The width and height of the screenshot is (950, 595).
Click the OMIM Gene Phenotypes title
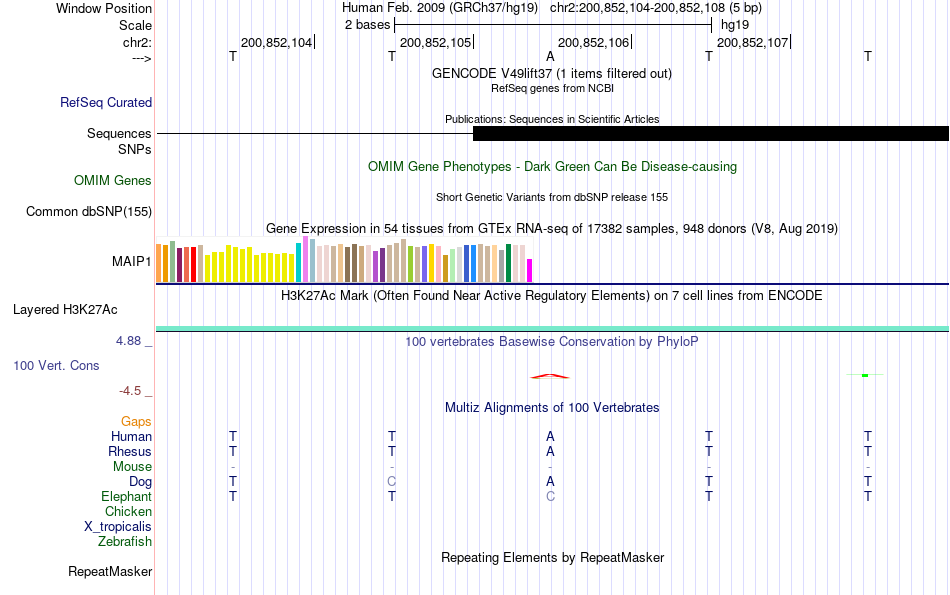(553, 167)
